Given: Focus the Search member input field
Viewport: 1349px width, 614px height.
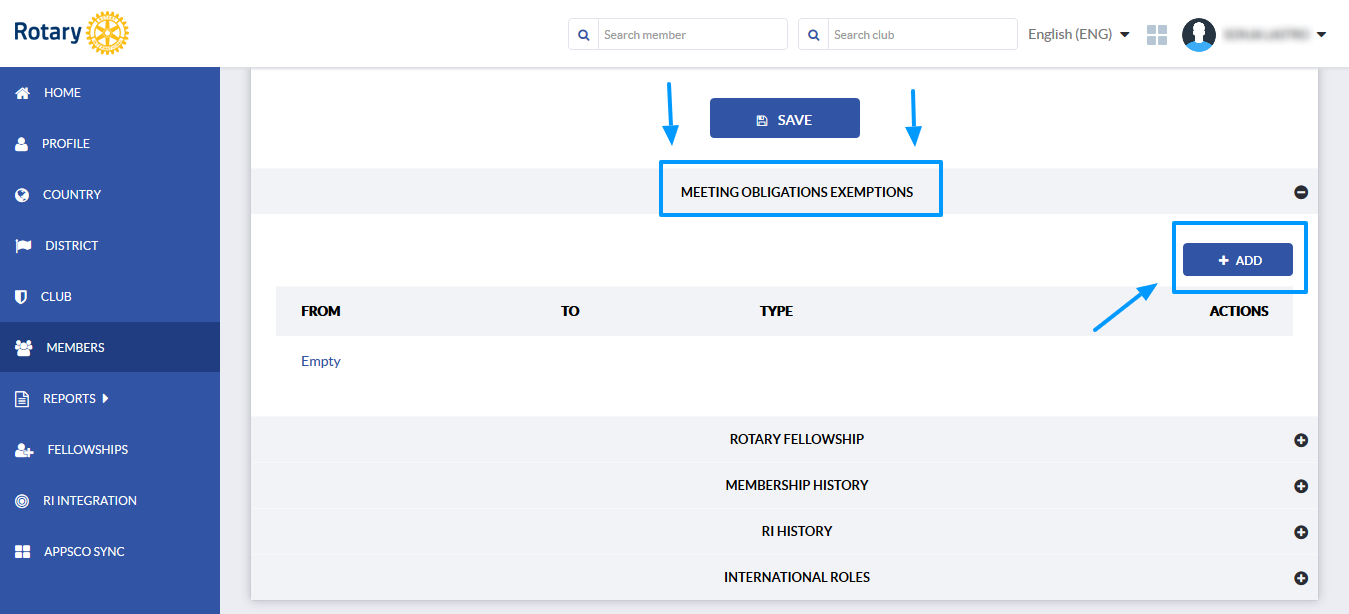Looking at the screenshot, I should click(693, 35).
